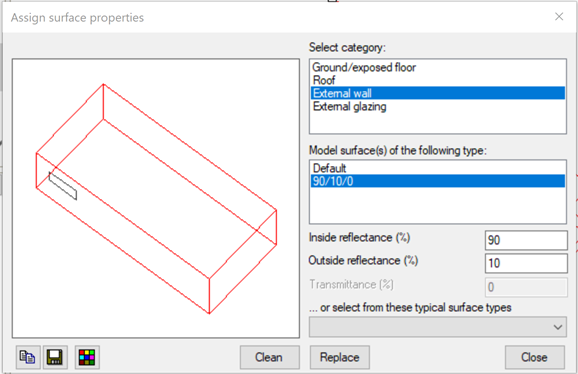Click the Assign surface properties title bar
Screen dimensions: 578x374
pos(276,17)
